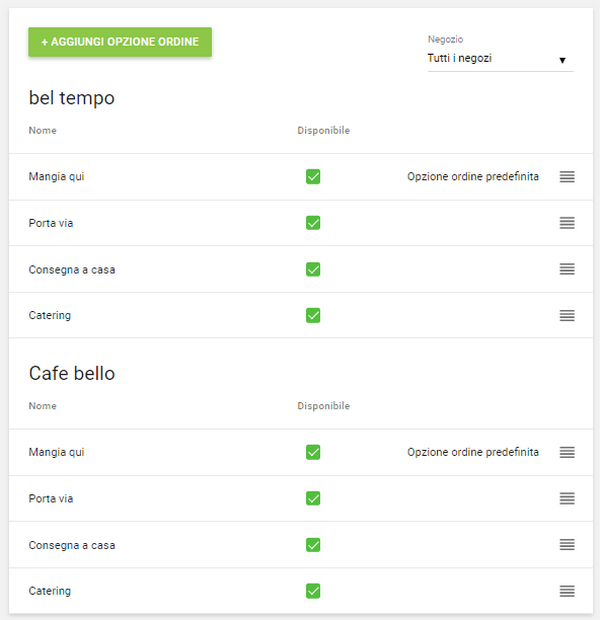Toggle Consegna a casa availability in Cafe bello
The image size is (600, 620).
313,545
